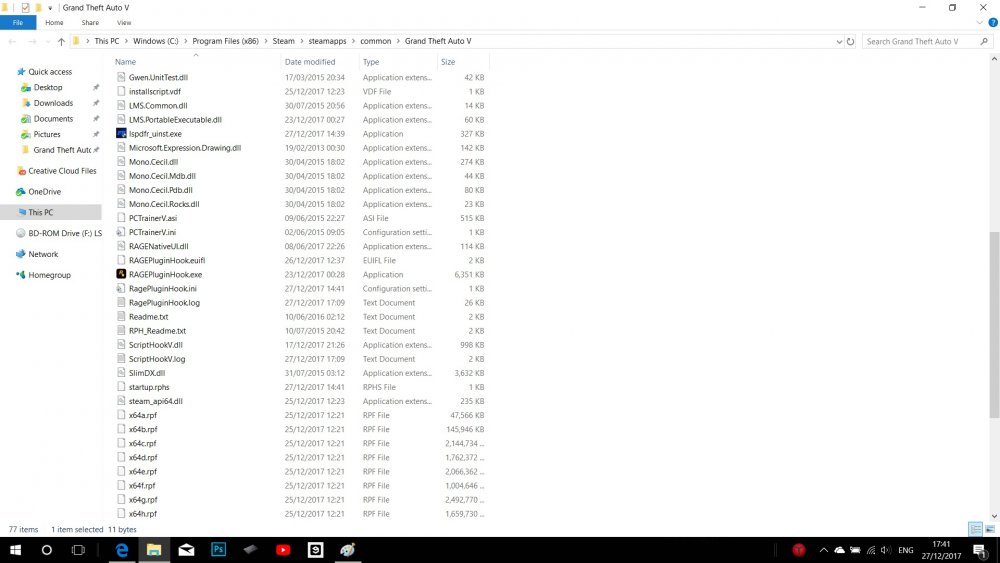
Task: Switch to details view layout icon
Action: 975,529
